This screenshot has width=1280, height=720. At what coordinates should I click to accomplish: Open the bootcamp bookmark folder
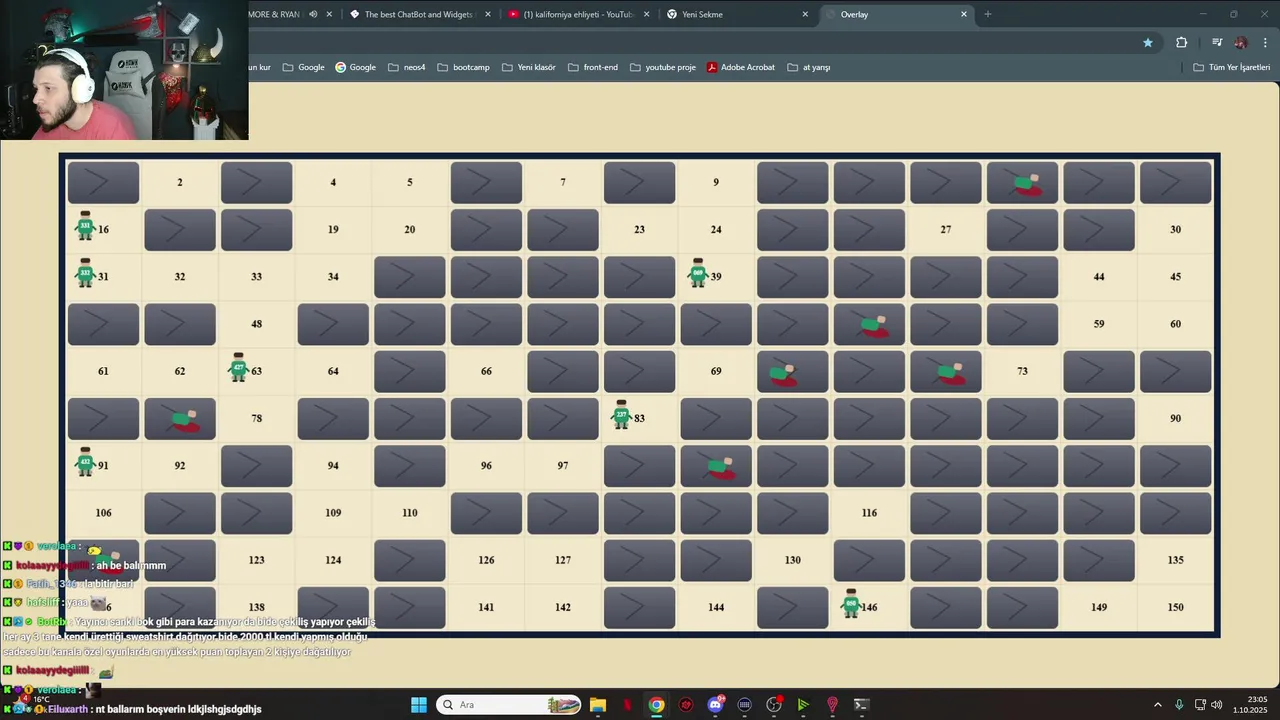pyautogui.click(x=464, y=67)
